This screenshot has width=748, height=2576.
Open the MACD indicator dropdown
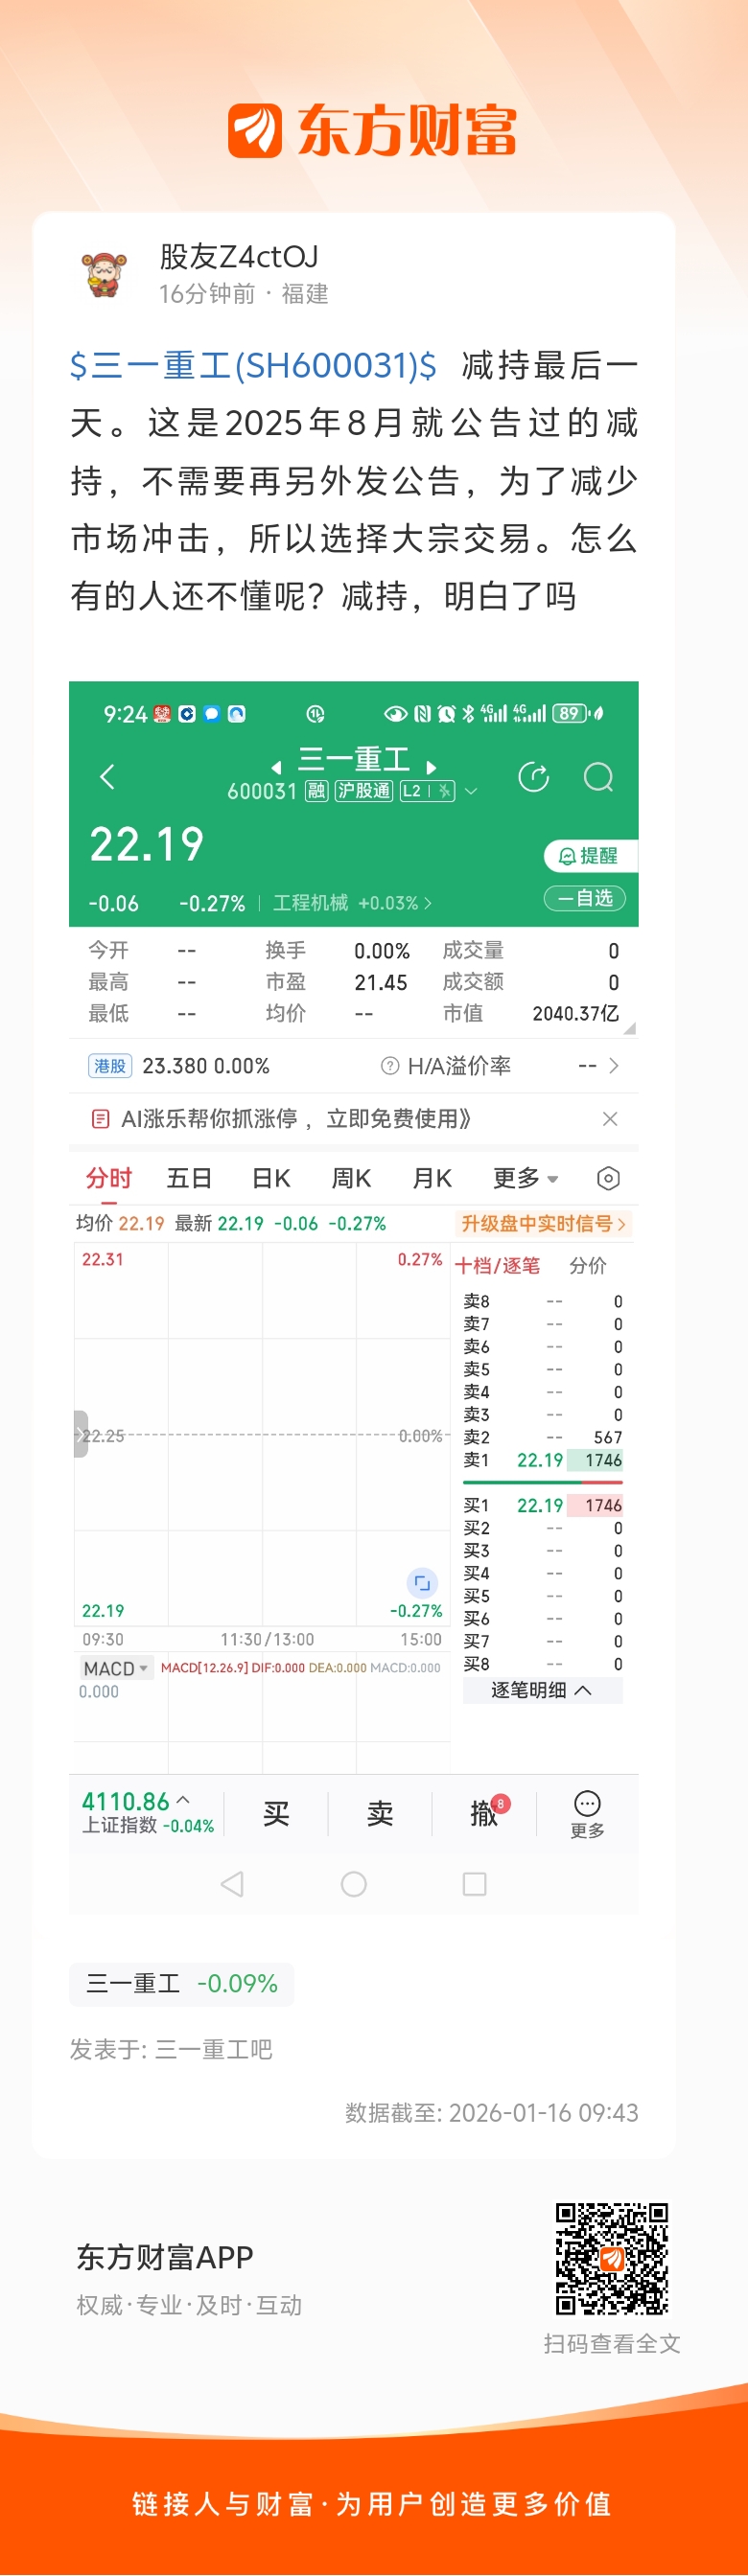pyautogui.click(x=116, y=1669)
